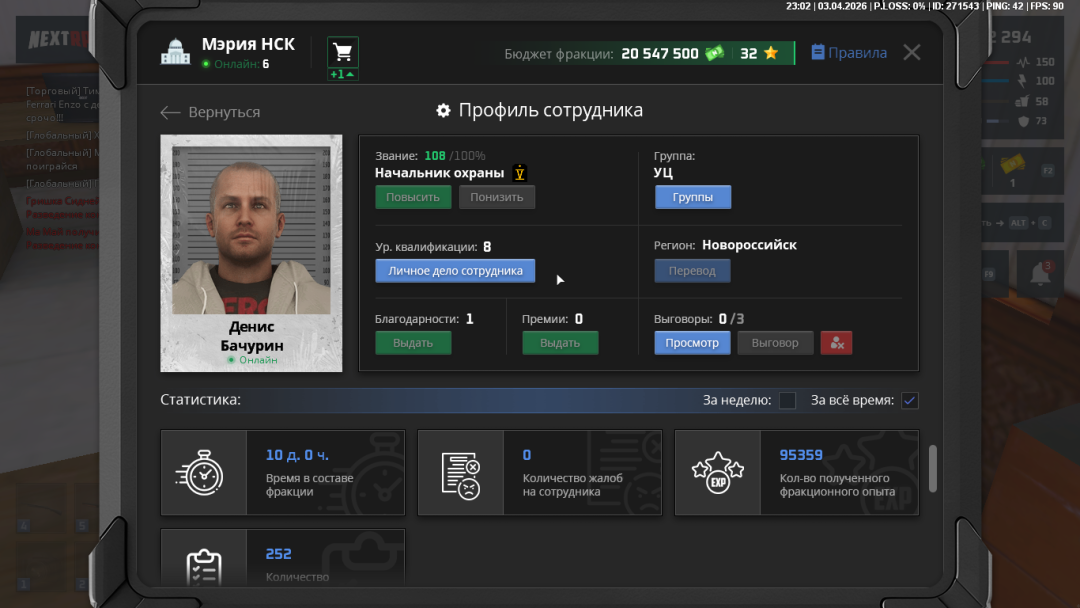Click the complaints count document icon
Screen dimensions: 1080x608
[x=460, y=473]
